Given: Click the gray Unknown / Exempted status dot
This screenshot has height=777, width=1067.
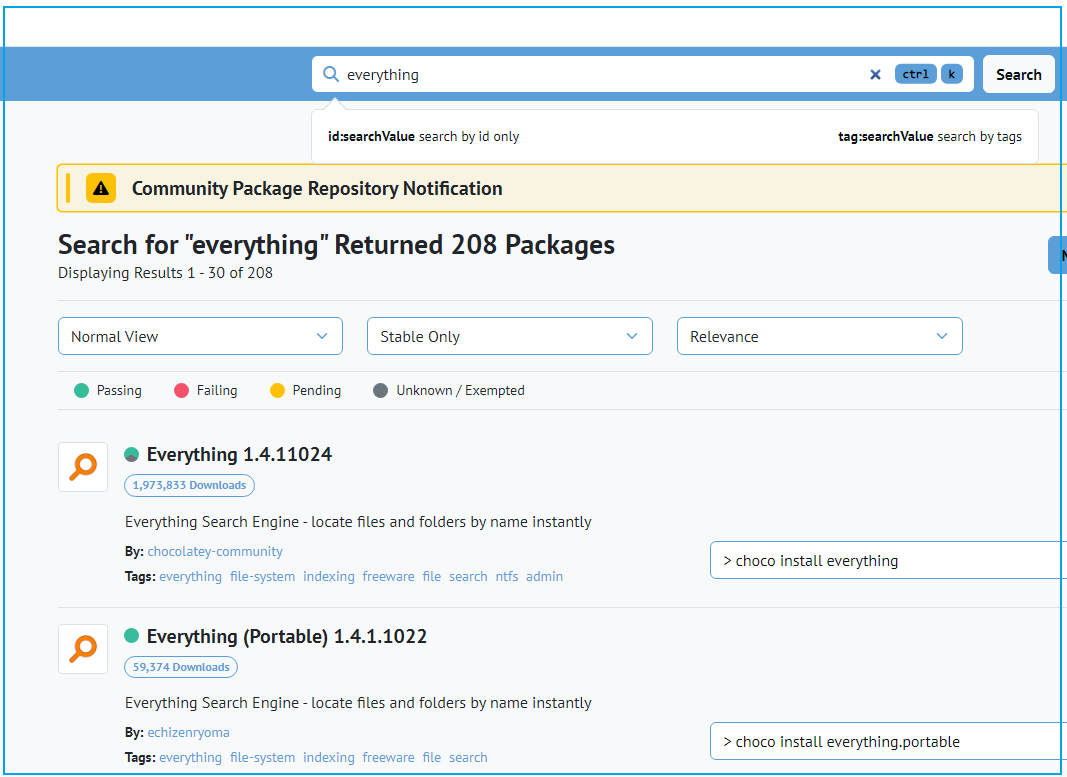Looking at the screenshot, I should pyautogui.click(x=380, y=391).
